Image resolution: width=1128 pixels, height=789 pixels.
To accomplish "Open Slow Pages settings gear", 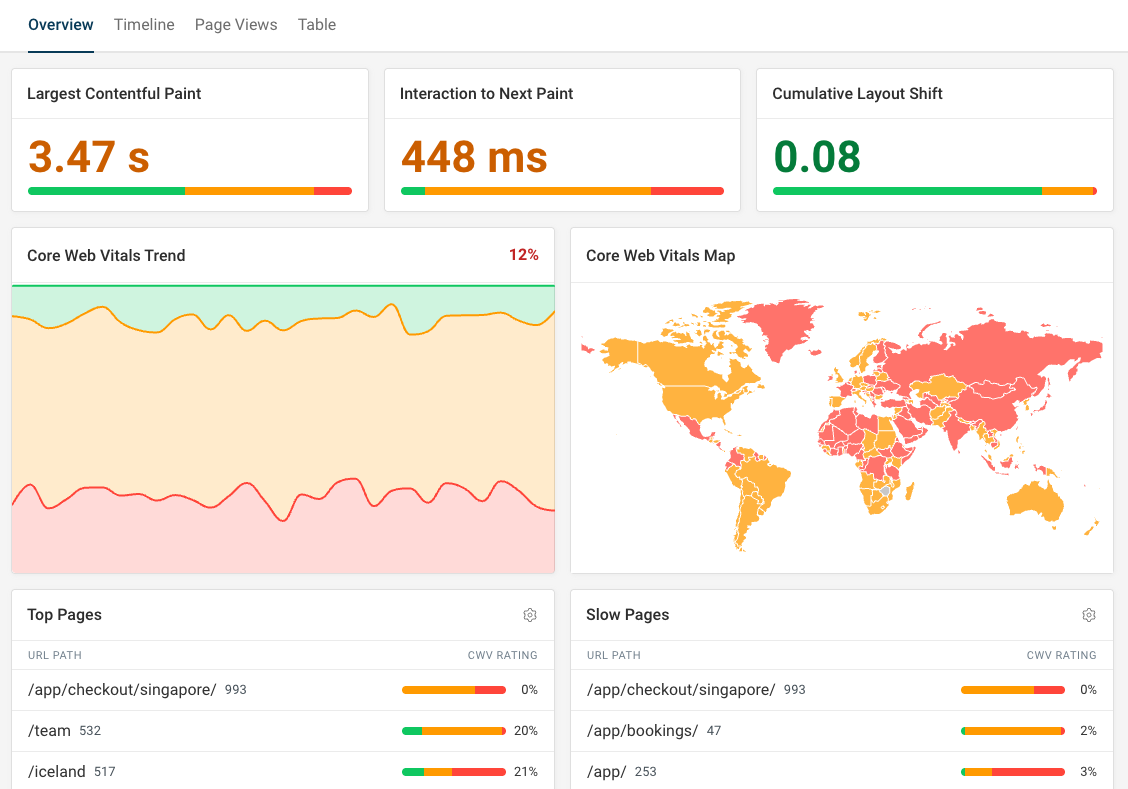I will point(1089,615).
